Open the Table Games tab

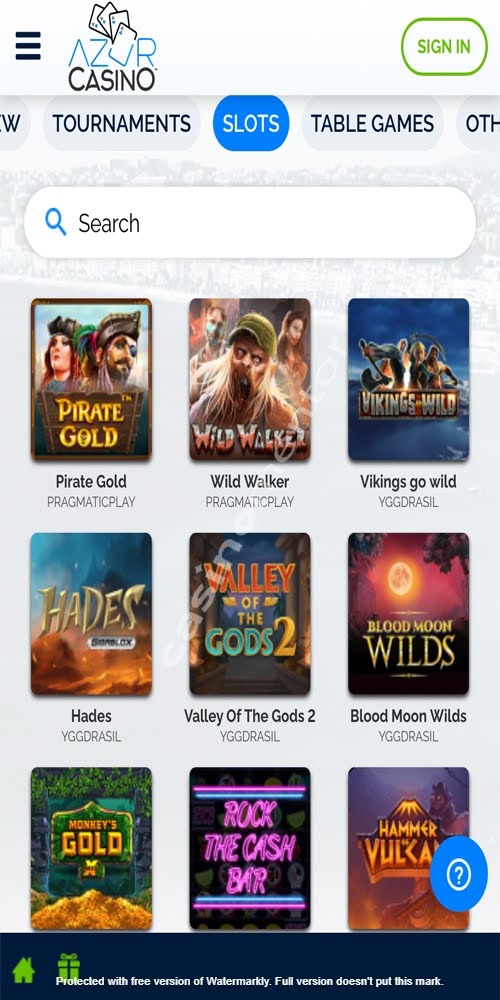click(x=372, y=123)
